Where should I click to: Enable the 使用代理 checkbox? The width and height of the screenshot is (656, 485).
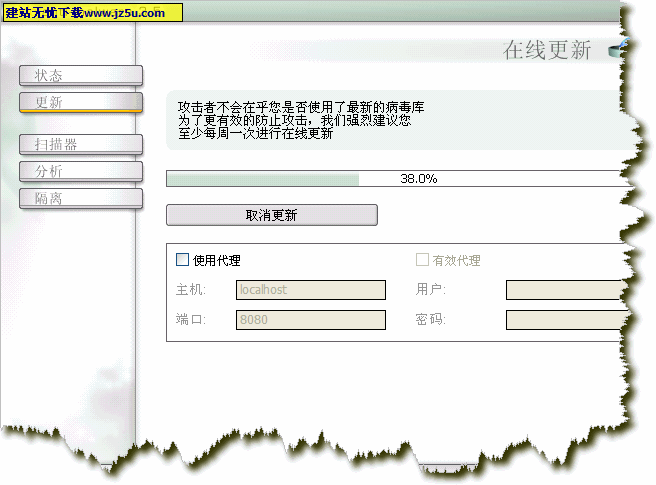[x=182, y=260]
